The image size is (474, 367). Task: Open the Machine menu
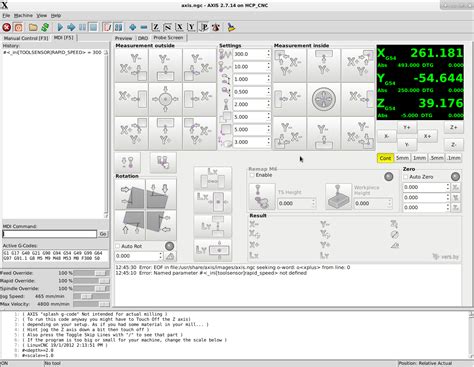[x=23, y=16]
